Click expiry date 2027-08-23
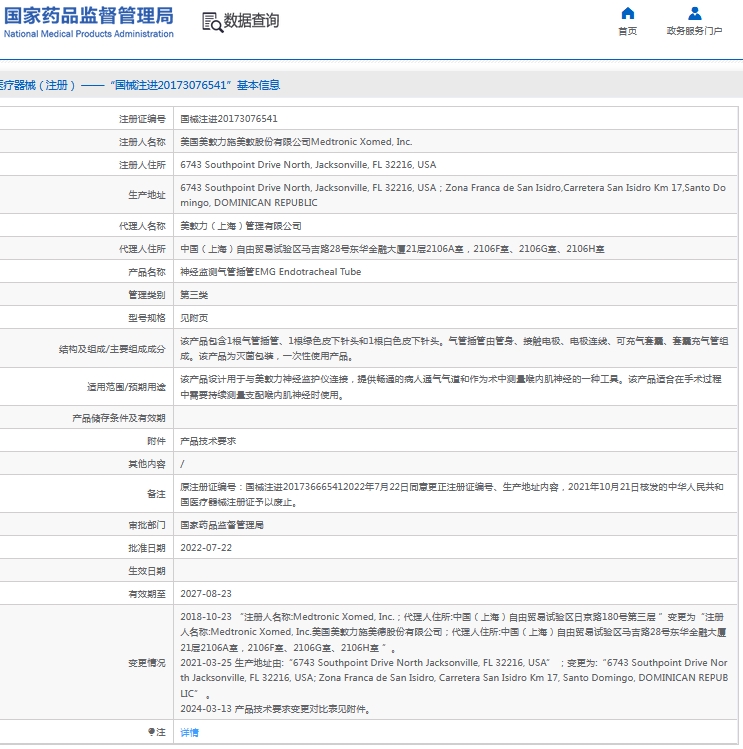 (205, 593)
